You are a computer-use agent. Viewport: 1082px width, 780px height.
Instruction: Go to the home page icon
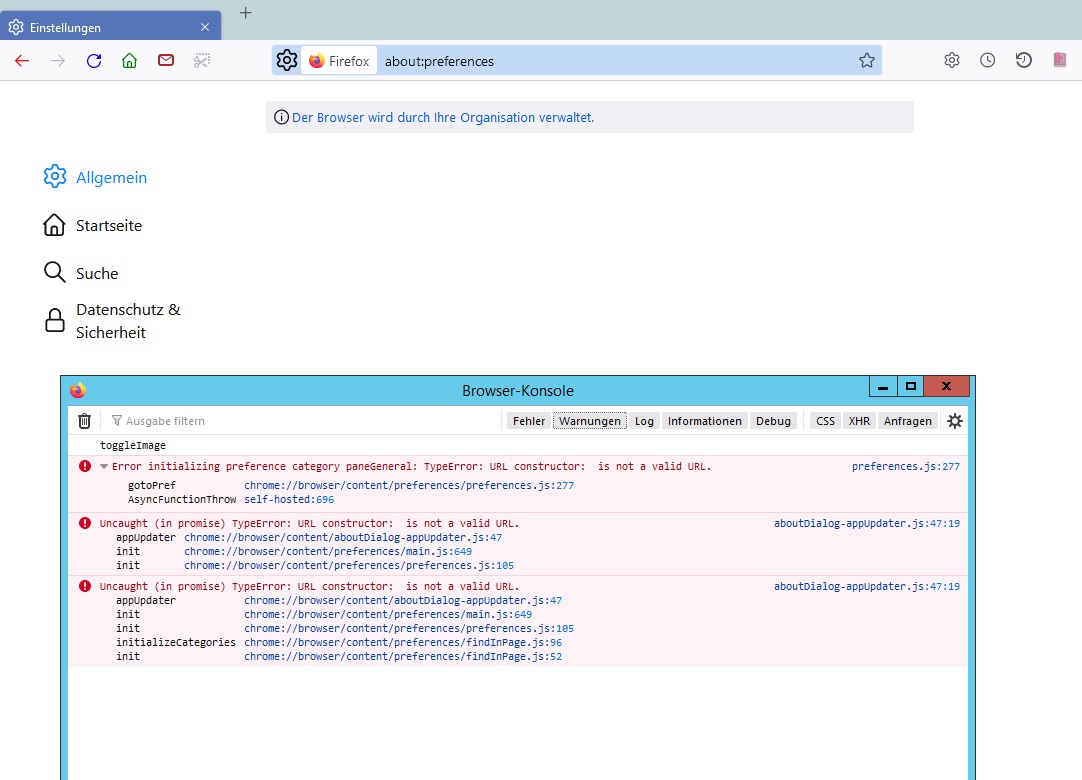[129, 61]
